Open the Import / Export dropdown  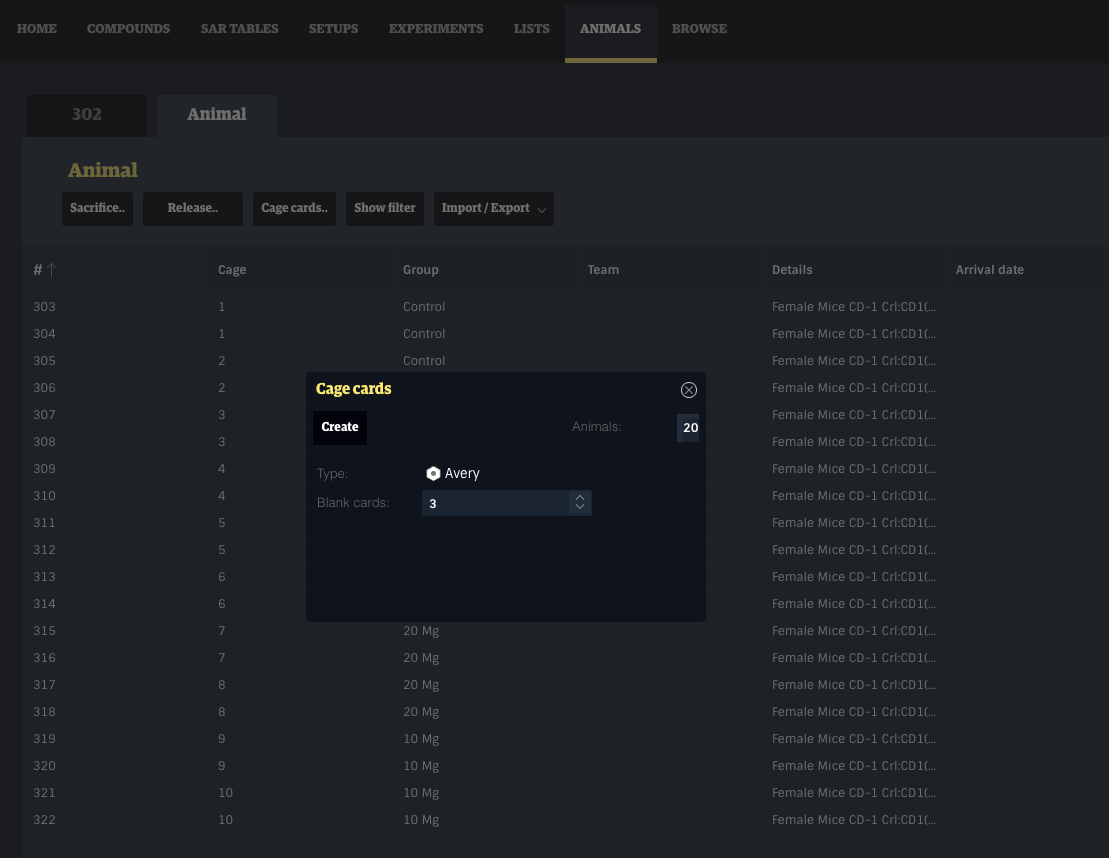click(496, 208)
